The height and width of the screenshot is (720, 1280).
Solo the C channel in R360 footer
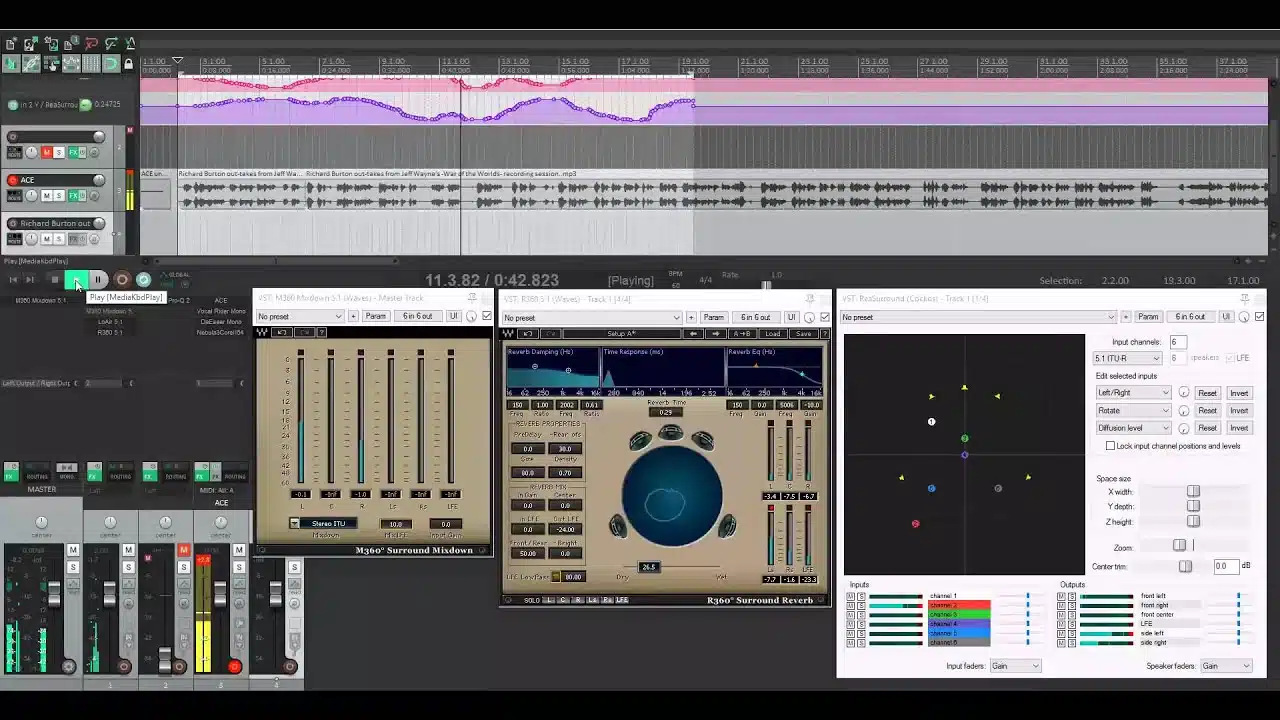(565, 600)
